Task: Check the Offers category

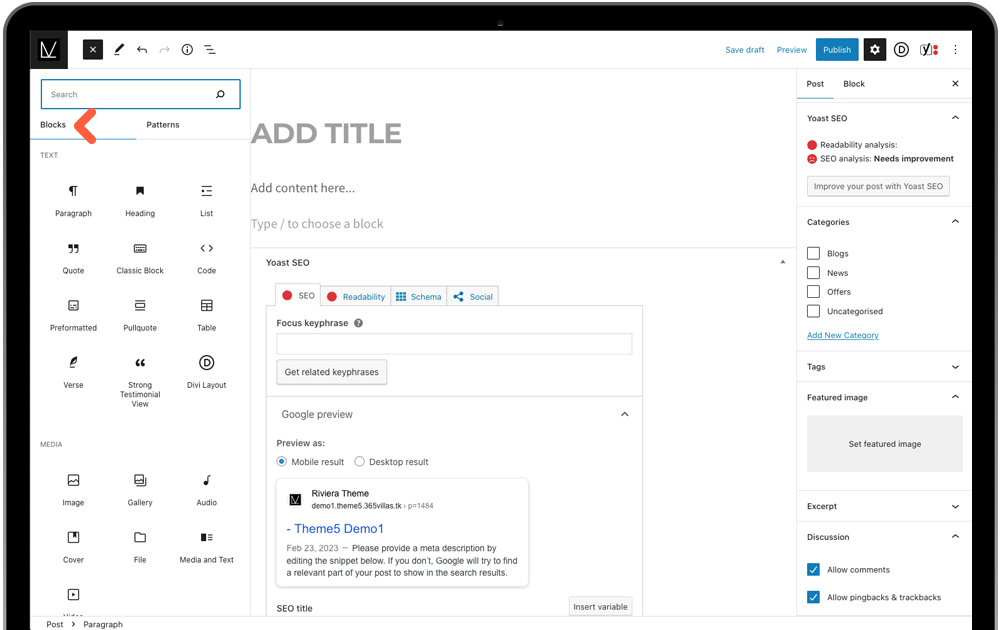Action: (x=813, y=291)
